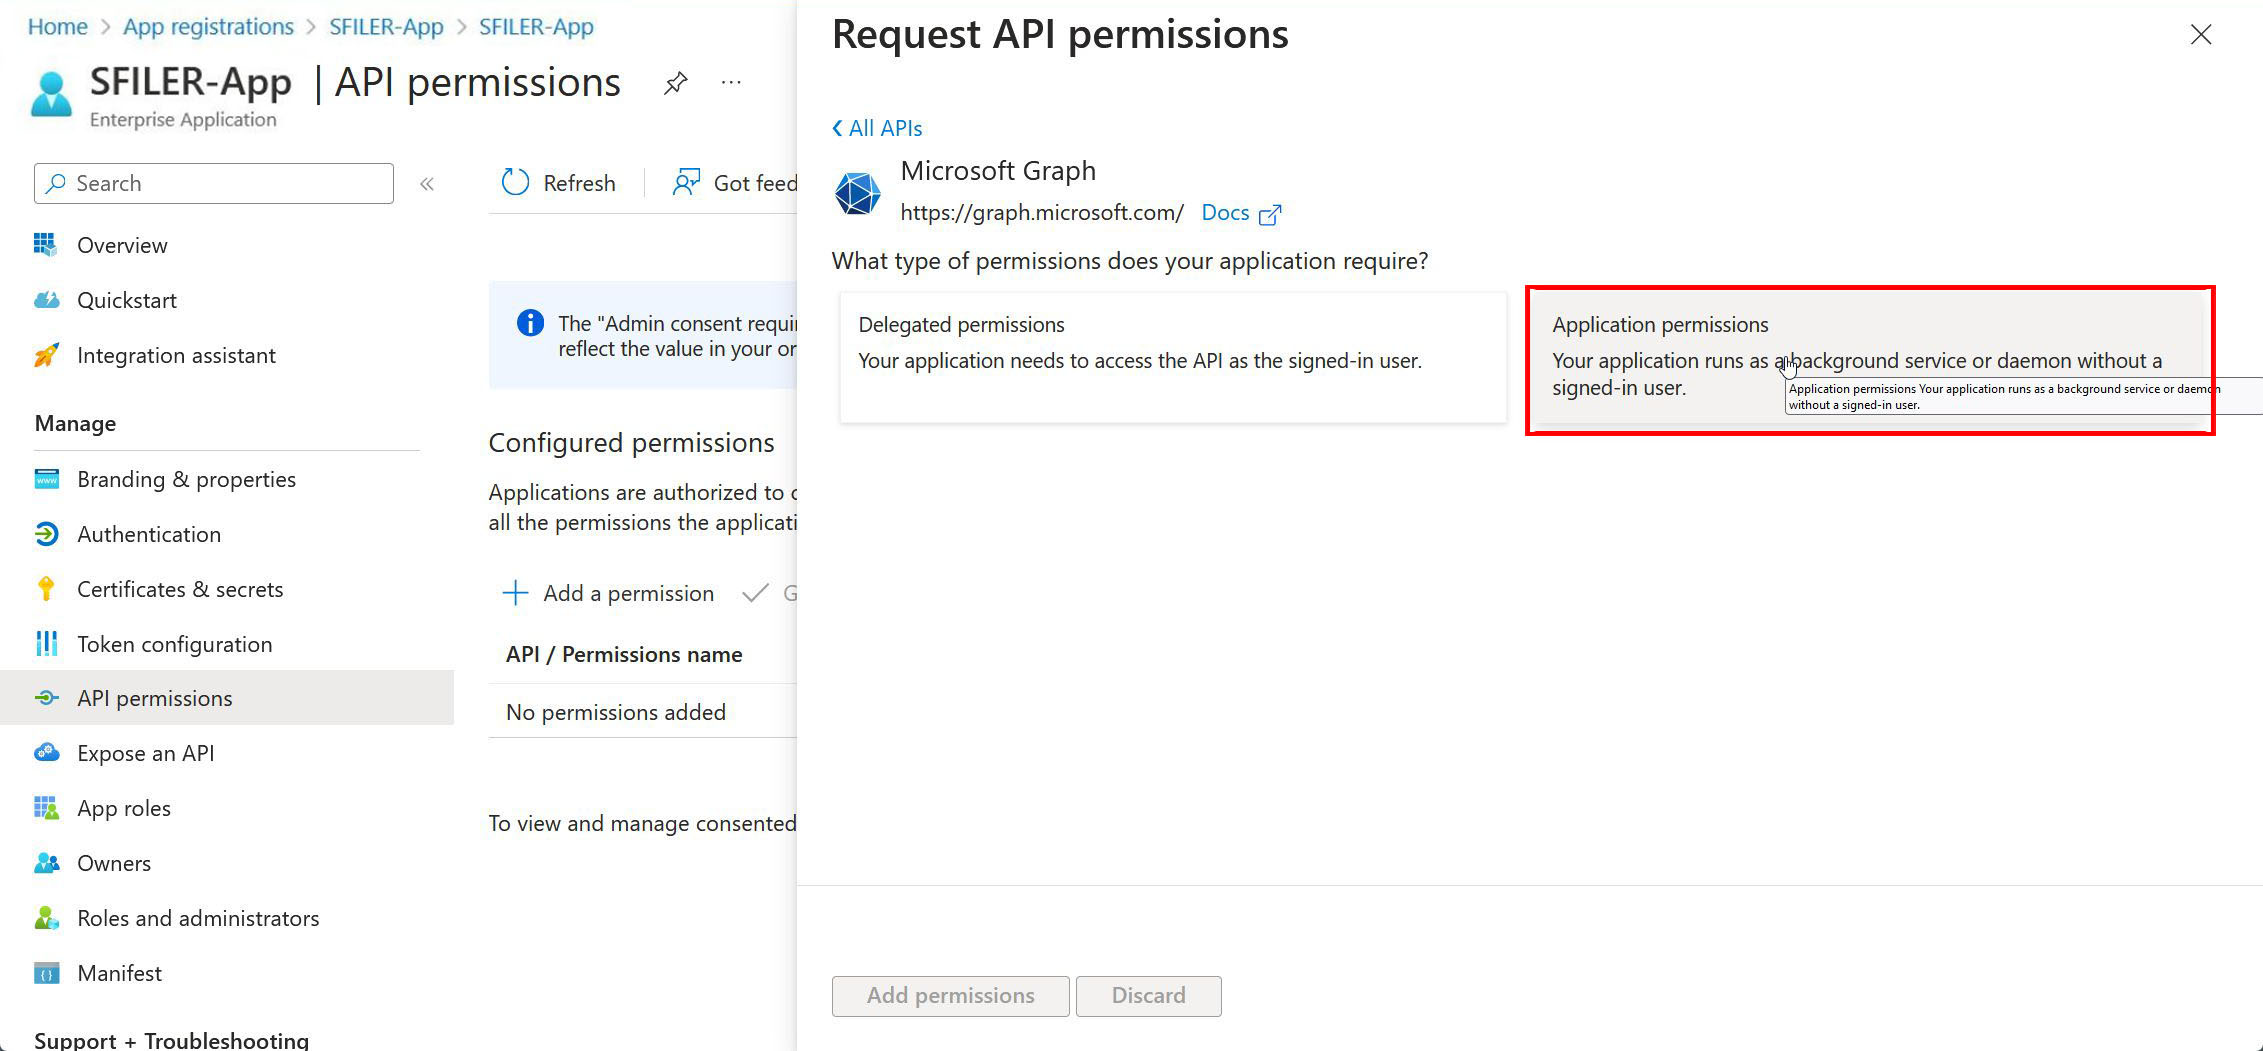This screenshot has height=1051, width=2263.
Task: Open last SFILER-App breadcrumb link
Action: pos(536,27)
